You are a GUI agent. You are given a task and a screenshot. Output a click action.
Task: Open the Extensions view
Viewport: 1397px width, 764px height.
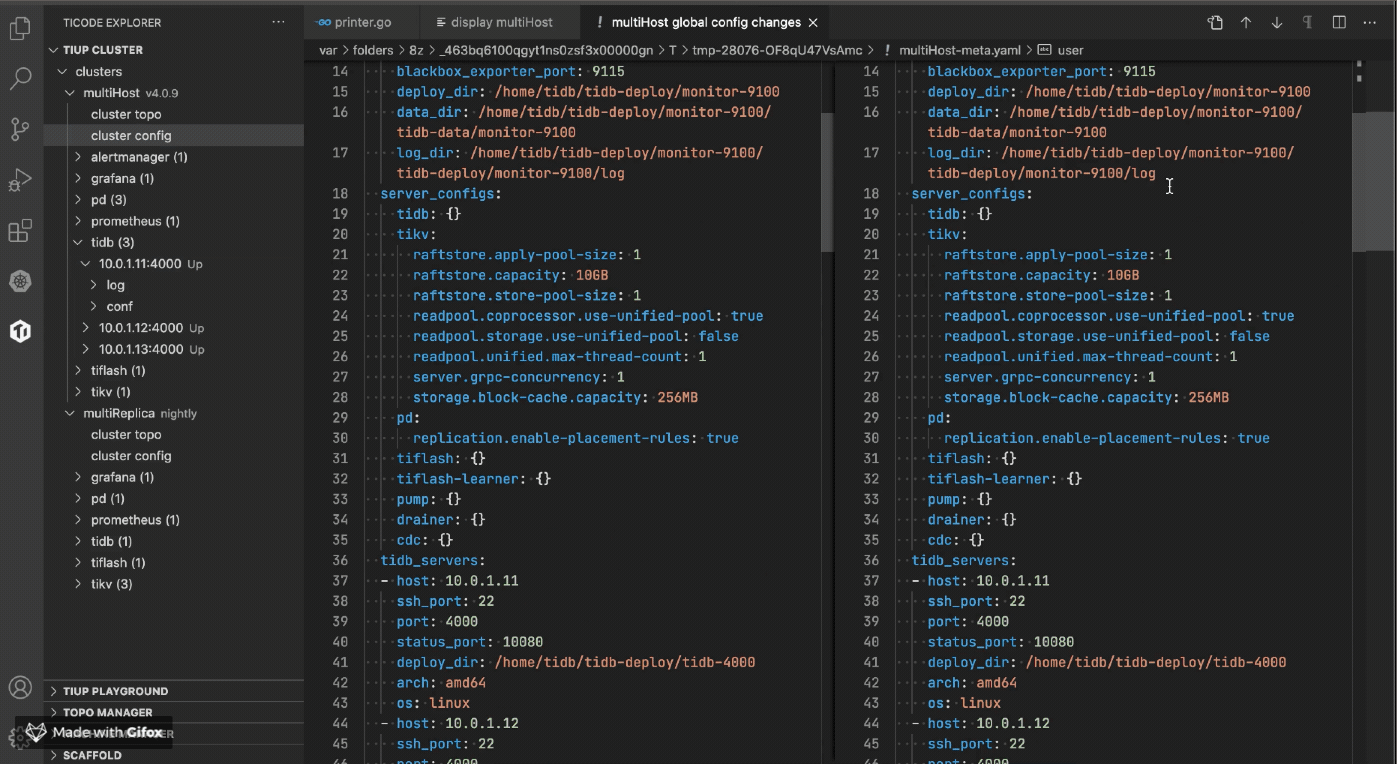point(20,231)
